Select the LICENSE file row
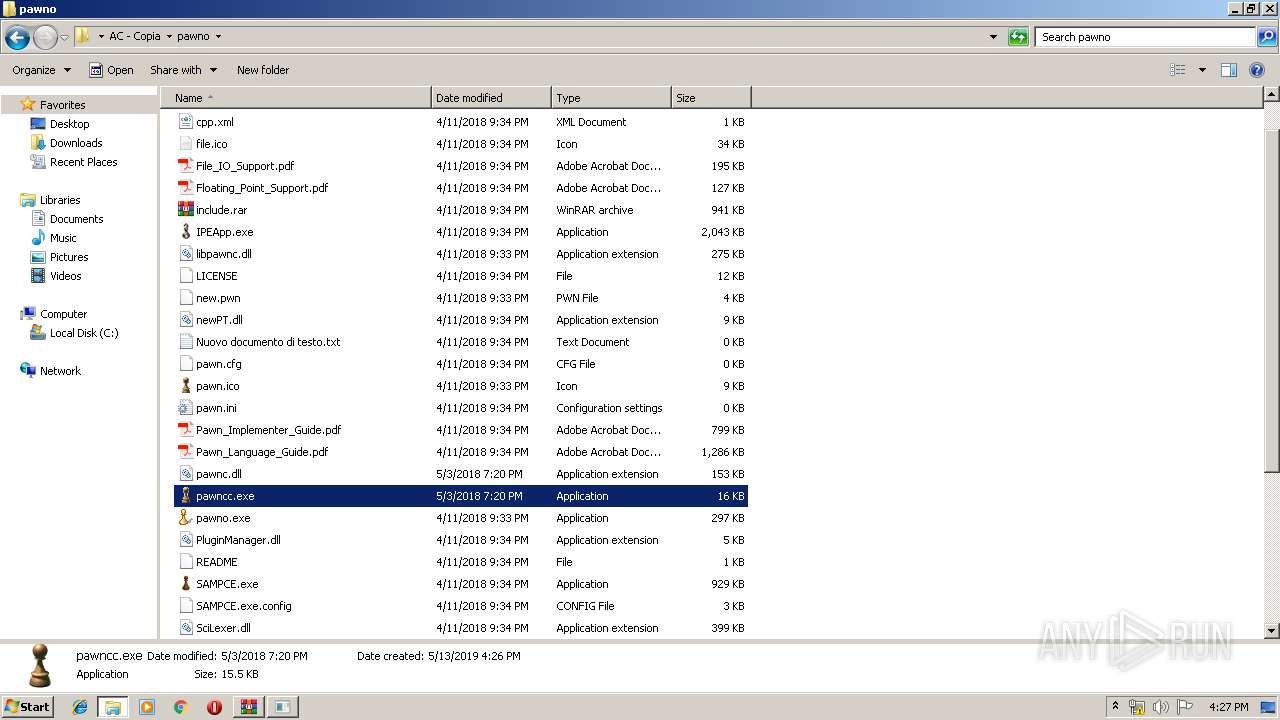 coord(461,276)
